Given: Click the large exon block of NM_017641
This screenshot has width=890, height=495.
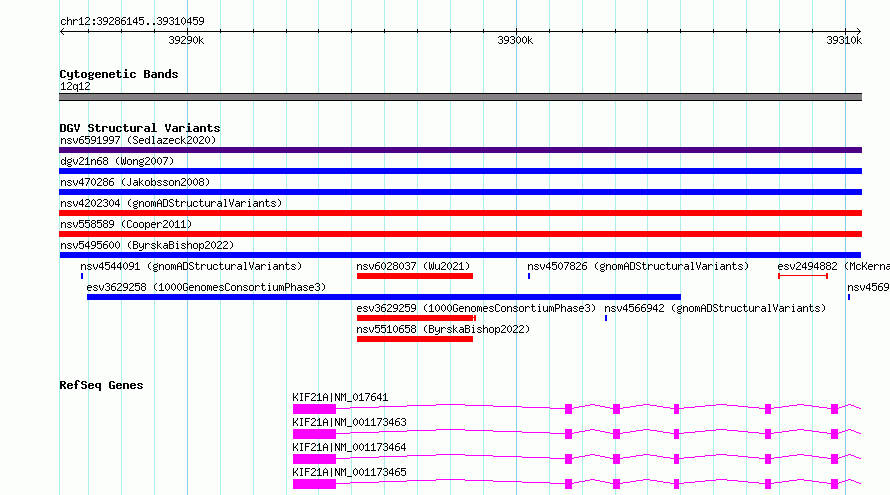Looking at the screenshot, I should pos(314,409).
